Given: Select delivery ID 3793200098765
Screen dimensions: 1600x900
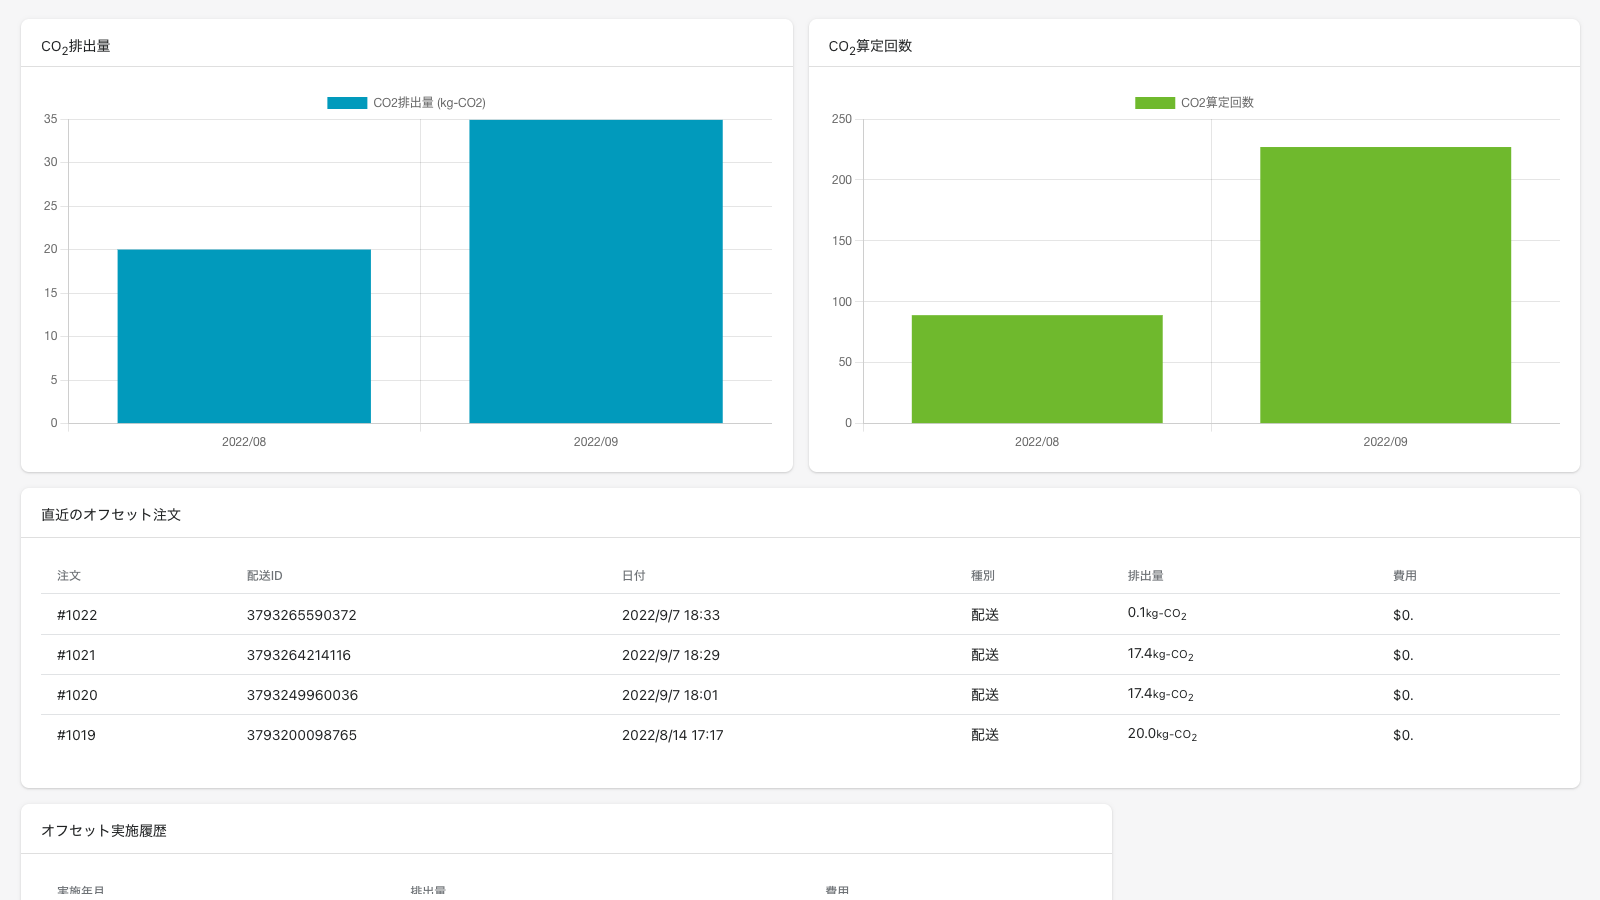Looking at the screenshot, I should click(x=301, y=735).
